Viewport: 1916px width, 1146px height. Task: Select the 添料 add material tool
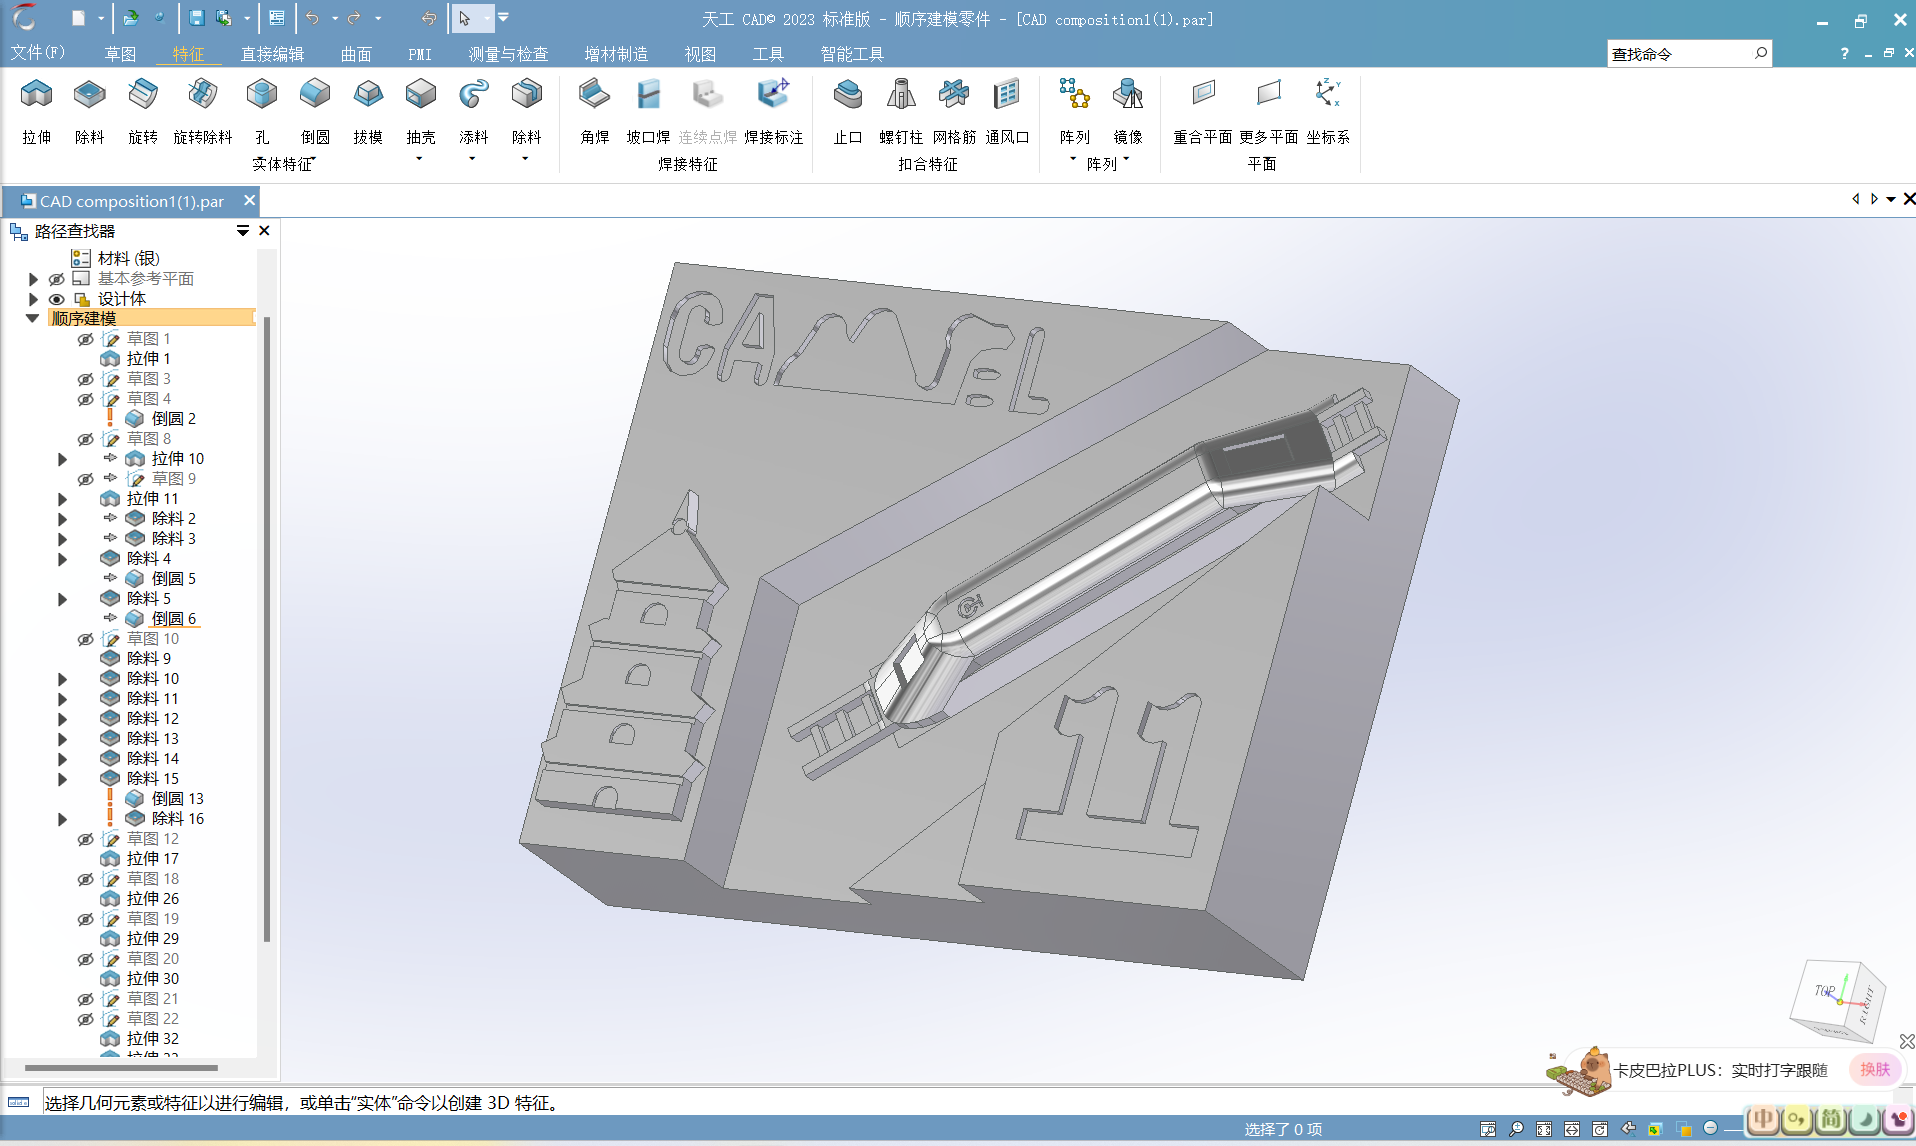(474, 111)
